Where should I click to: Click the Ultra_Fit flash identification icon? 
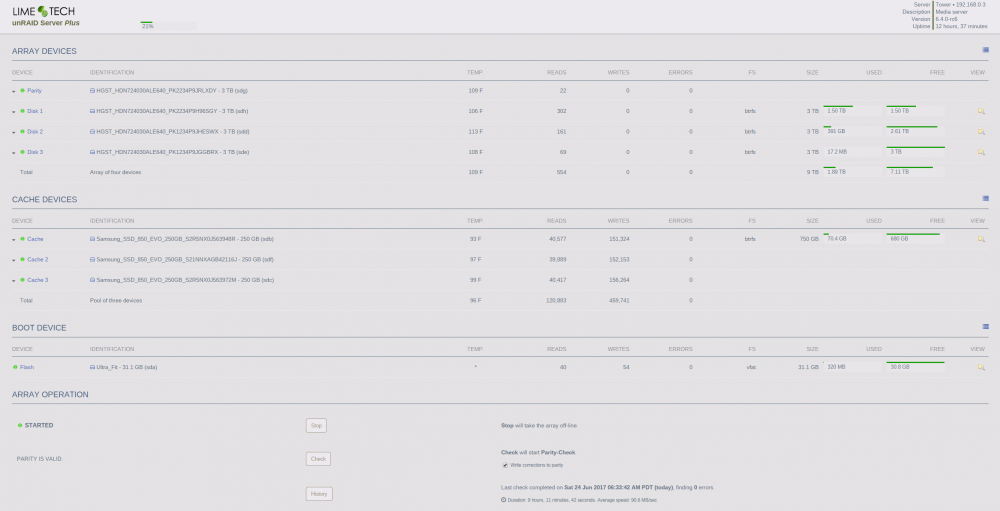[x=92, y=367]
